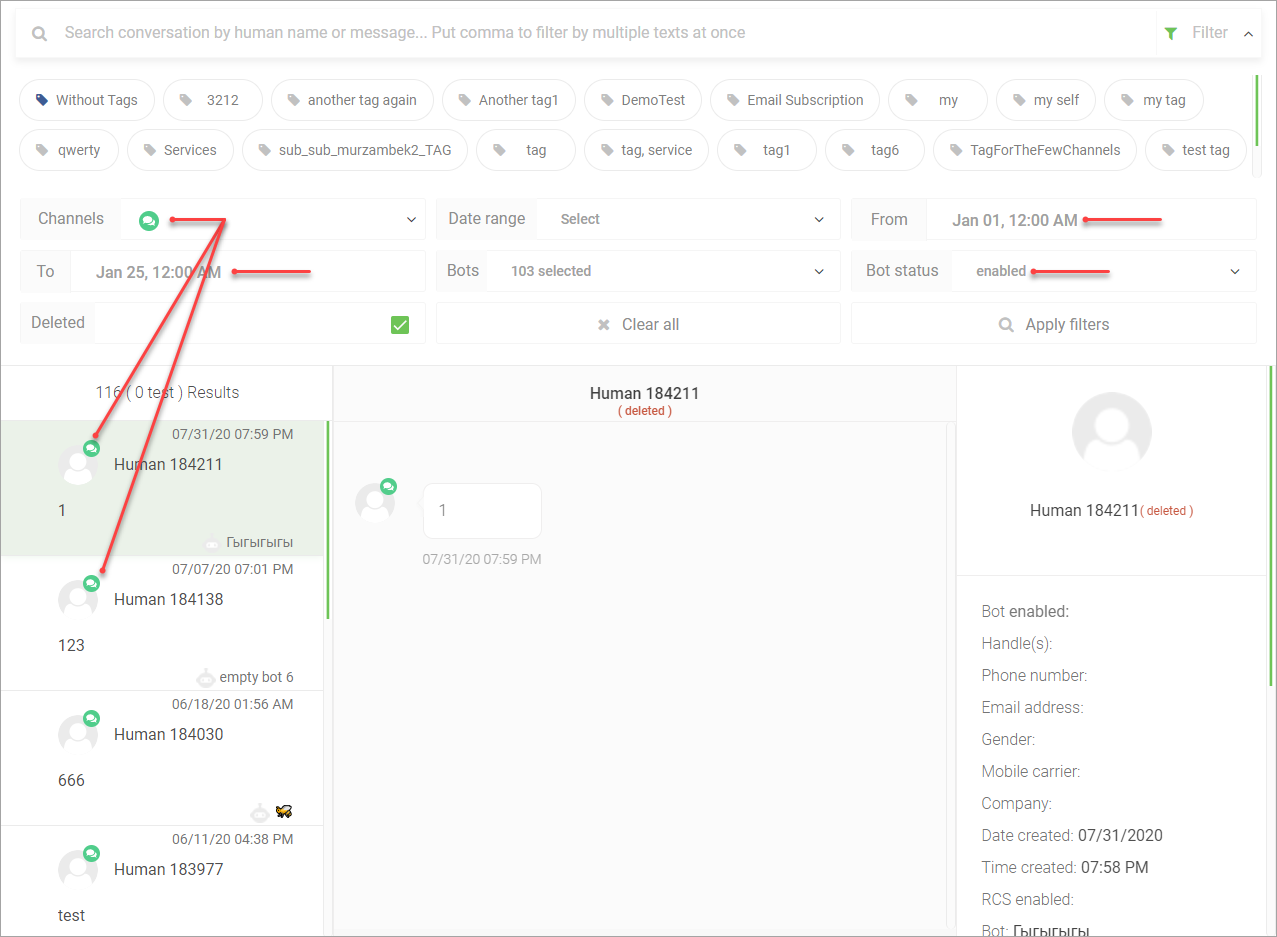Click the avatar of Human 184030

(78, 734)
